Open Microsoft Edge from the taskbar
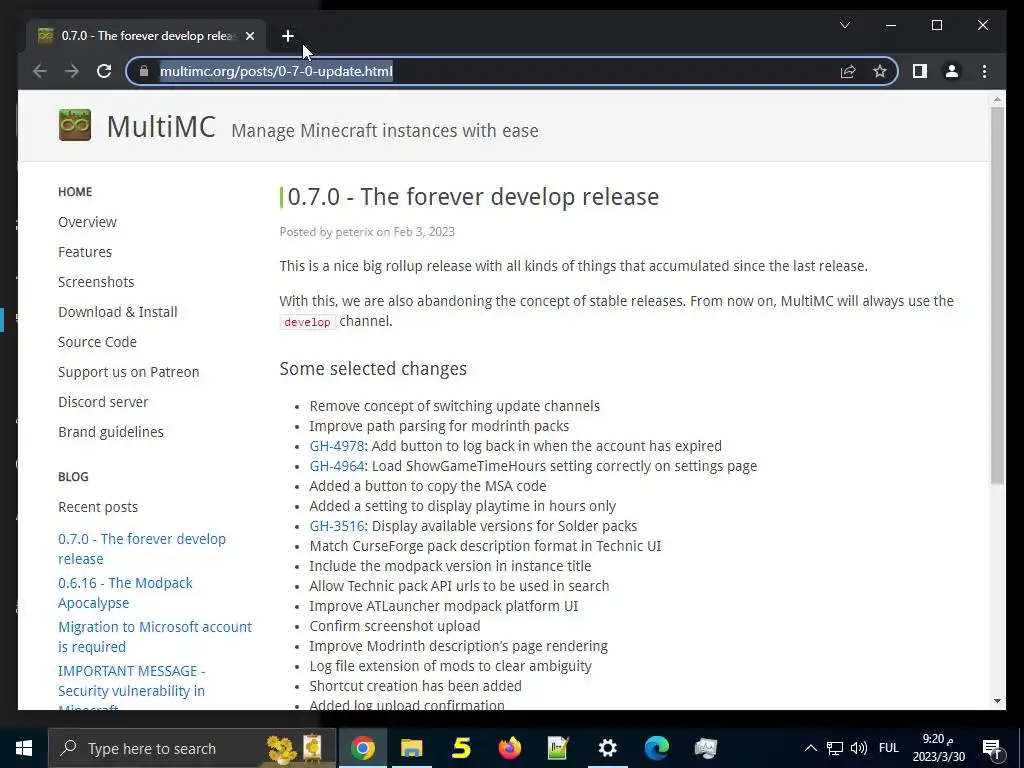 tap(656, 748)
